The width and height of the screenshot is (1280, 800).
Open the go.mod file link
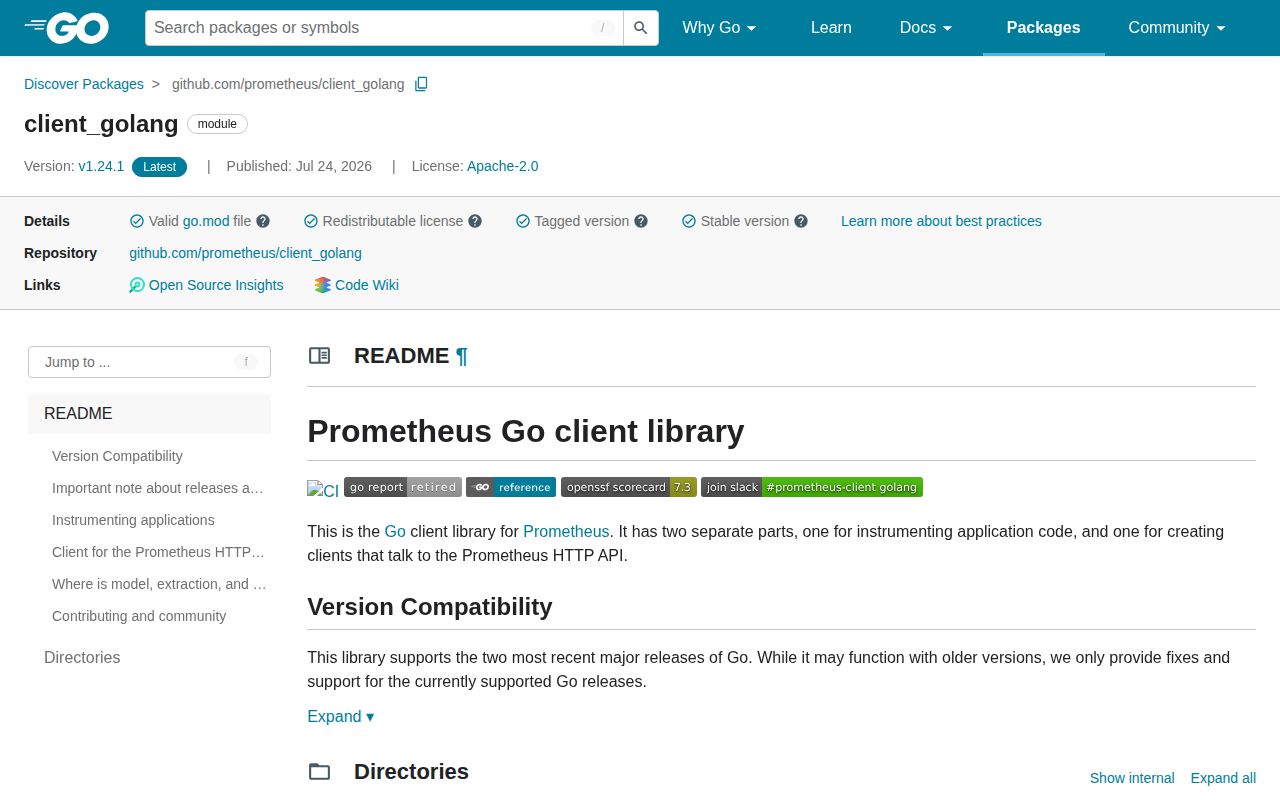coord(206,221)
